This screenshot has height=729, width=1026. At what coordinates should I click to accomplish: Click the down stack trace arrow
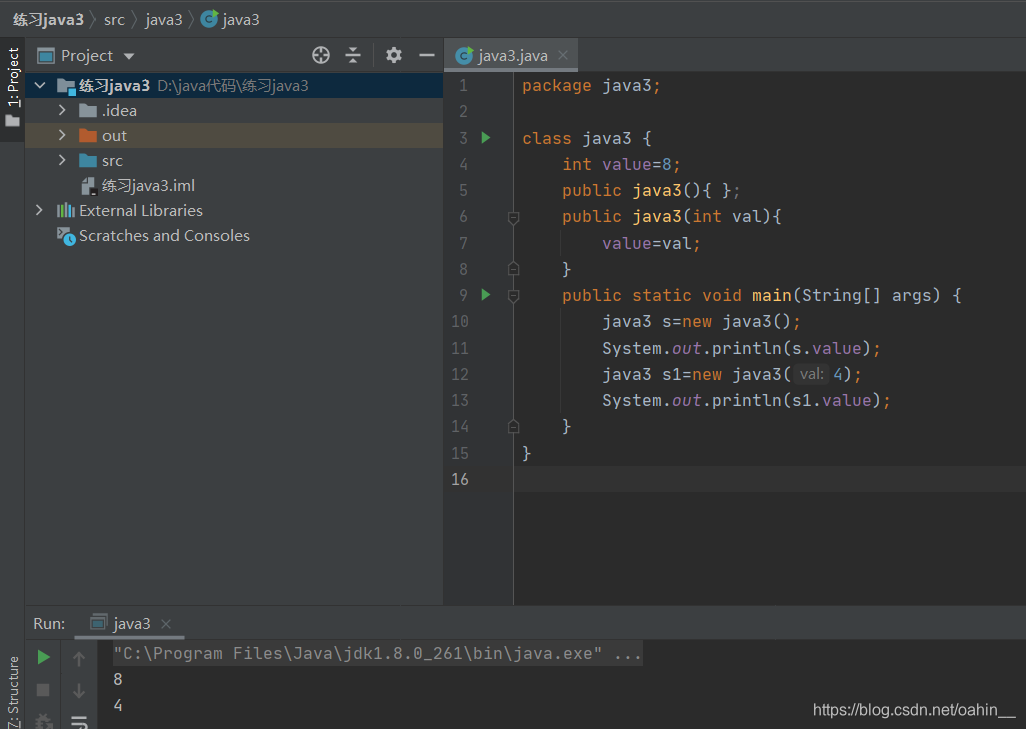click(x=79, y=690)
